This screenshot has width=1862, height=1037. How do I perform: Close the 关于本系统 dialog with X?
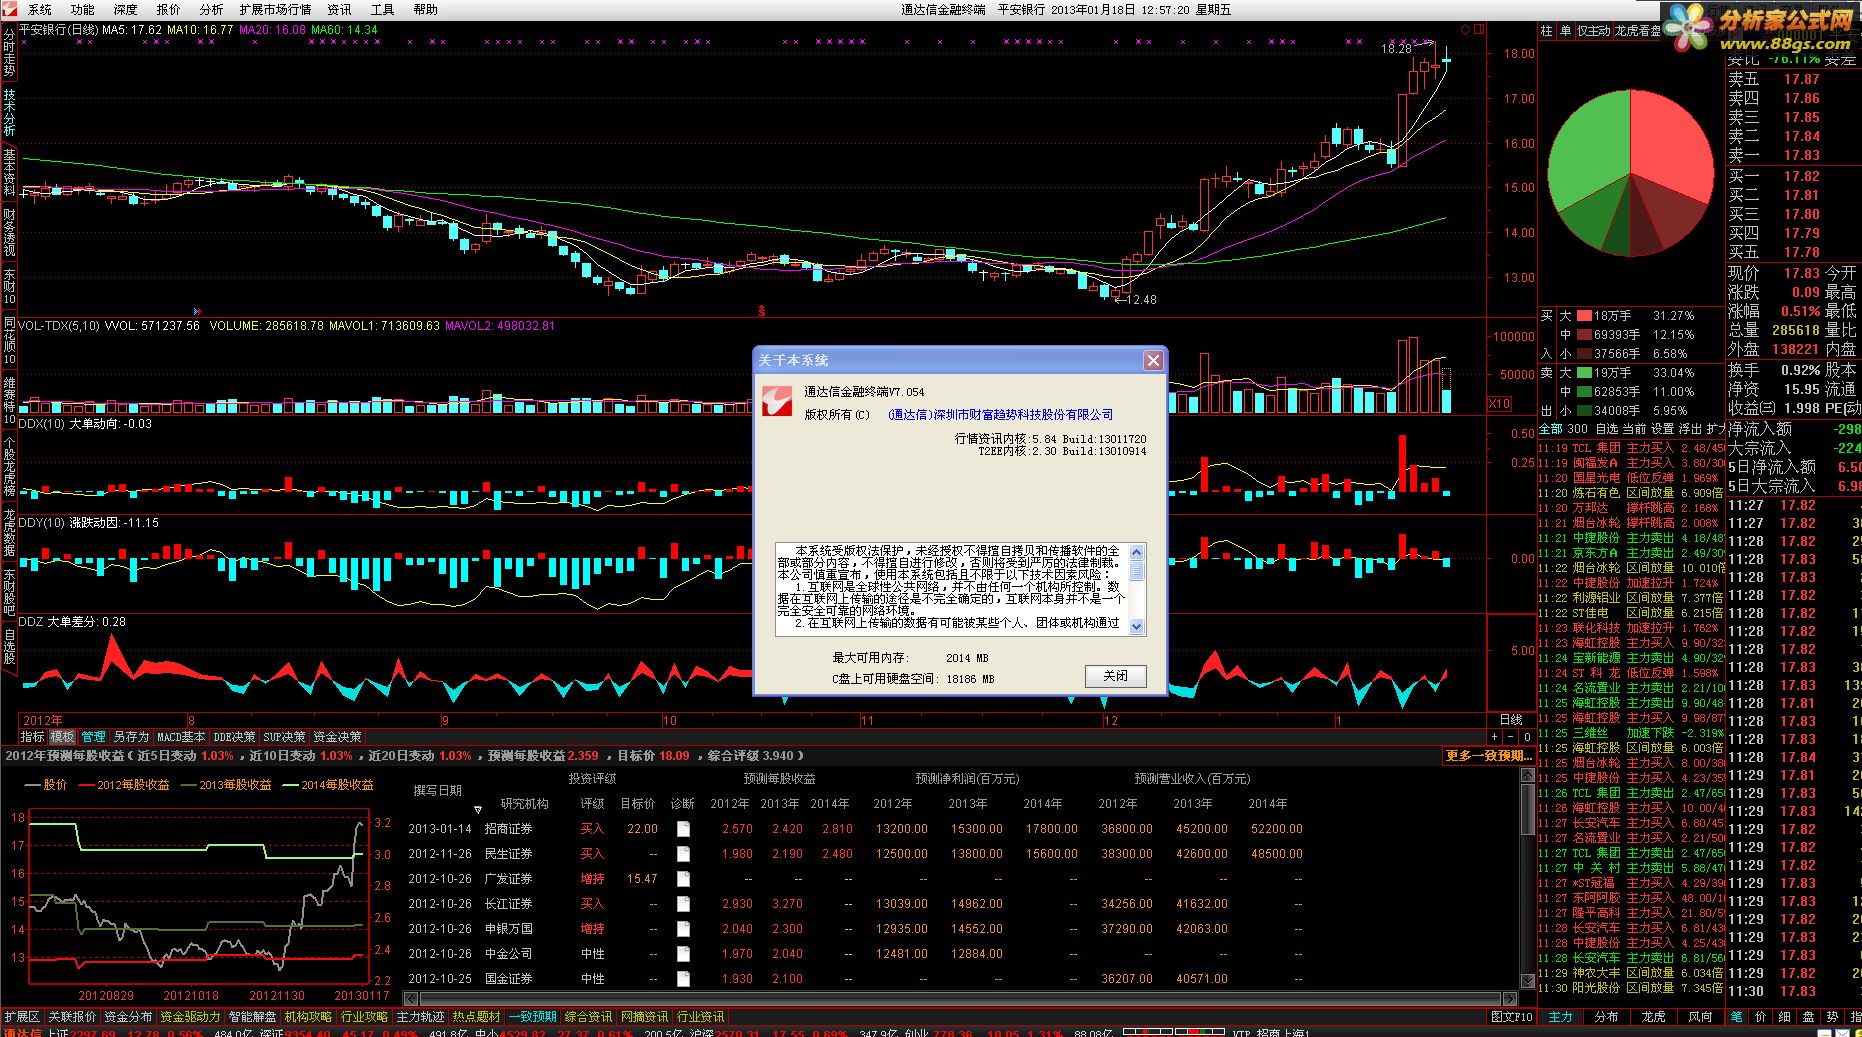(1153, 360)
